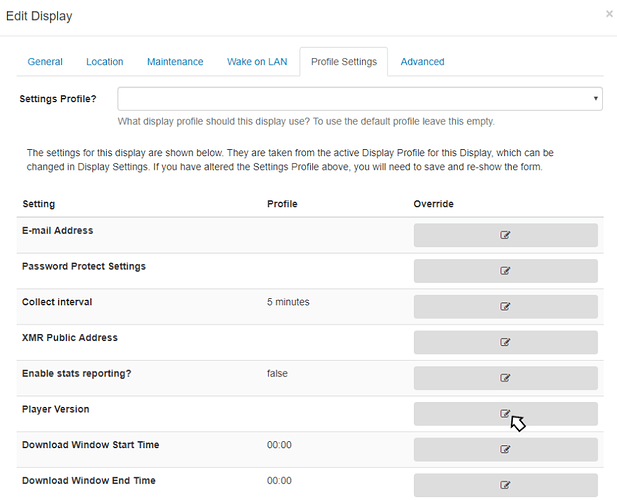Viewport: 617px width, 500px height.
Task: Click the Settings Profile dropdown arrow
Action: pyautogui.click(x=596, y=99)
